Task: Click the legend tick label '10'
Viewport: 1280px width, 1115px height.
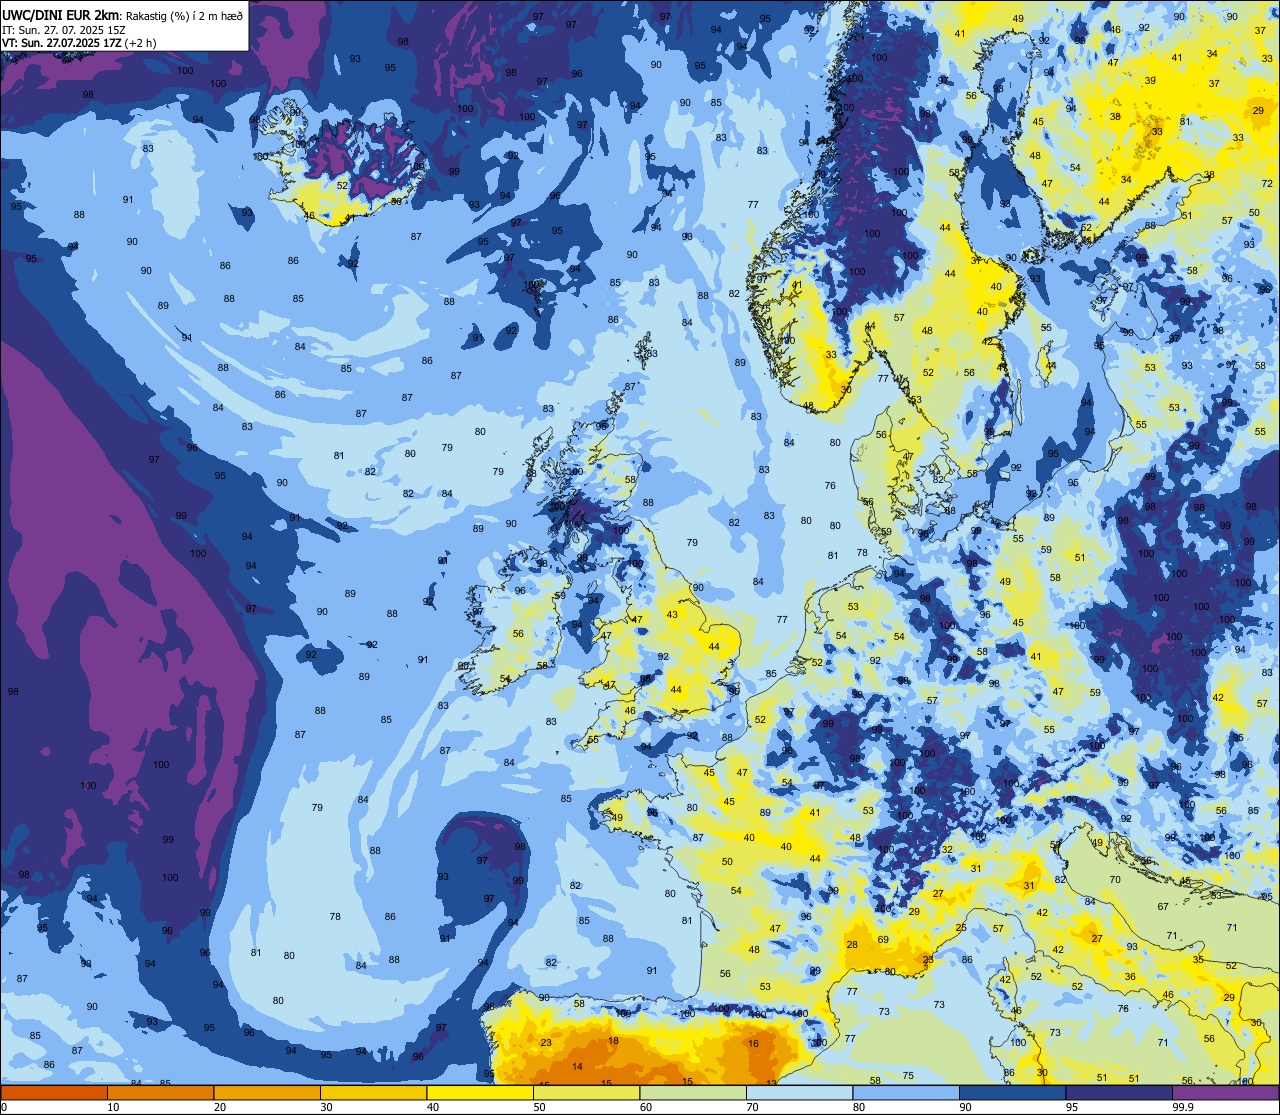Action: [113, 1107]
